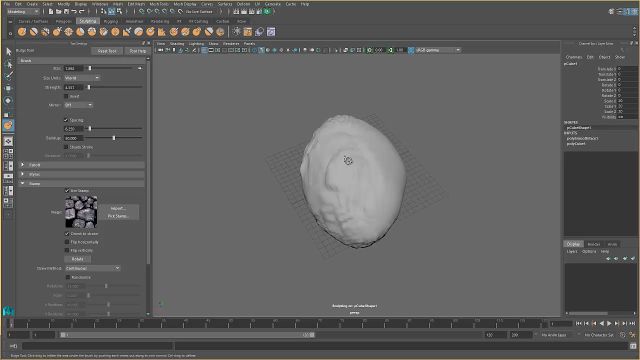The image size is (640, 360).
Task: Open the Modeling menu set dropdown
Action: point(22,11)
